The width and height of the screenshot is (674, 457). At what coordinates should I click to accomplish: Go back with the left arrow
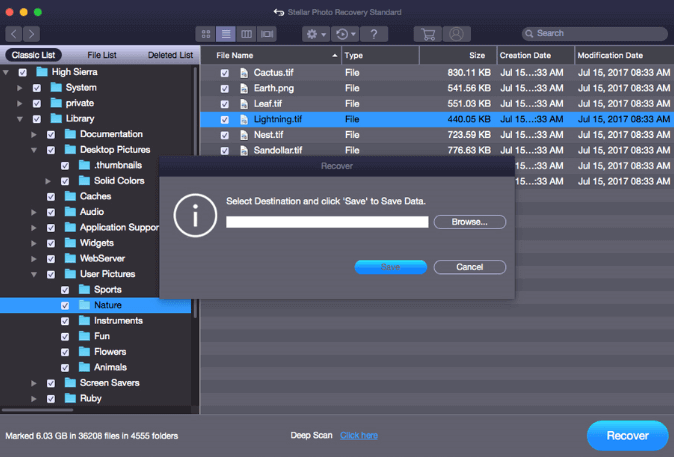[13, 34]
